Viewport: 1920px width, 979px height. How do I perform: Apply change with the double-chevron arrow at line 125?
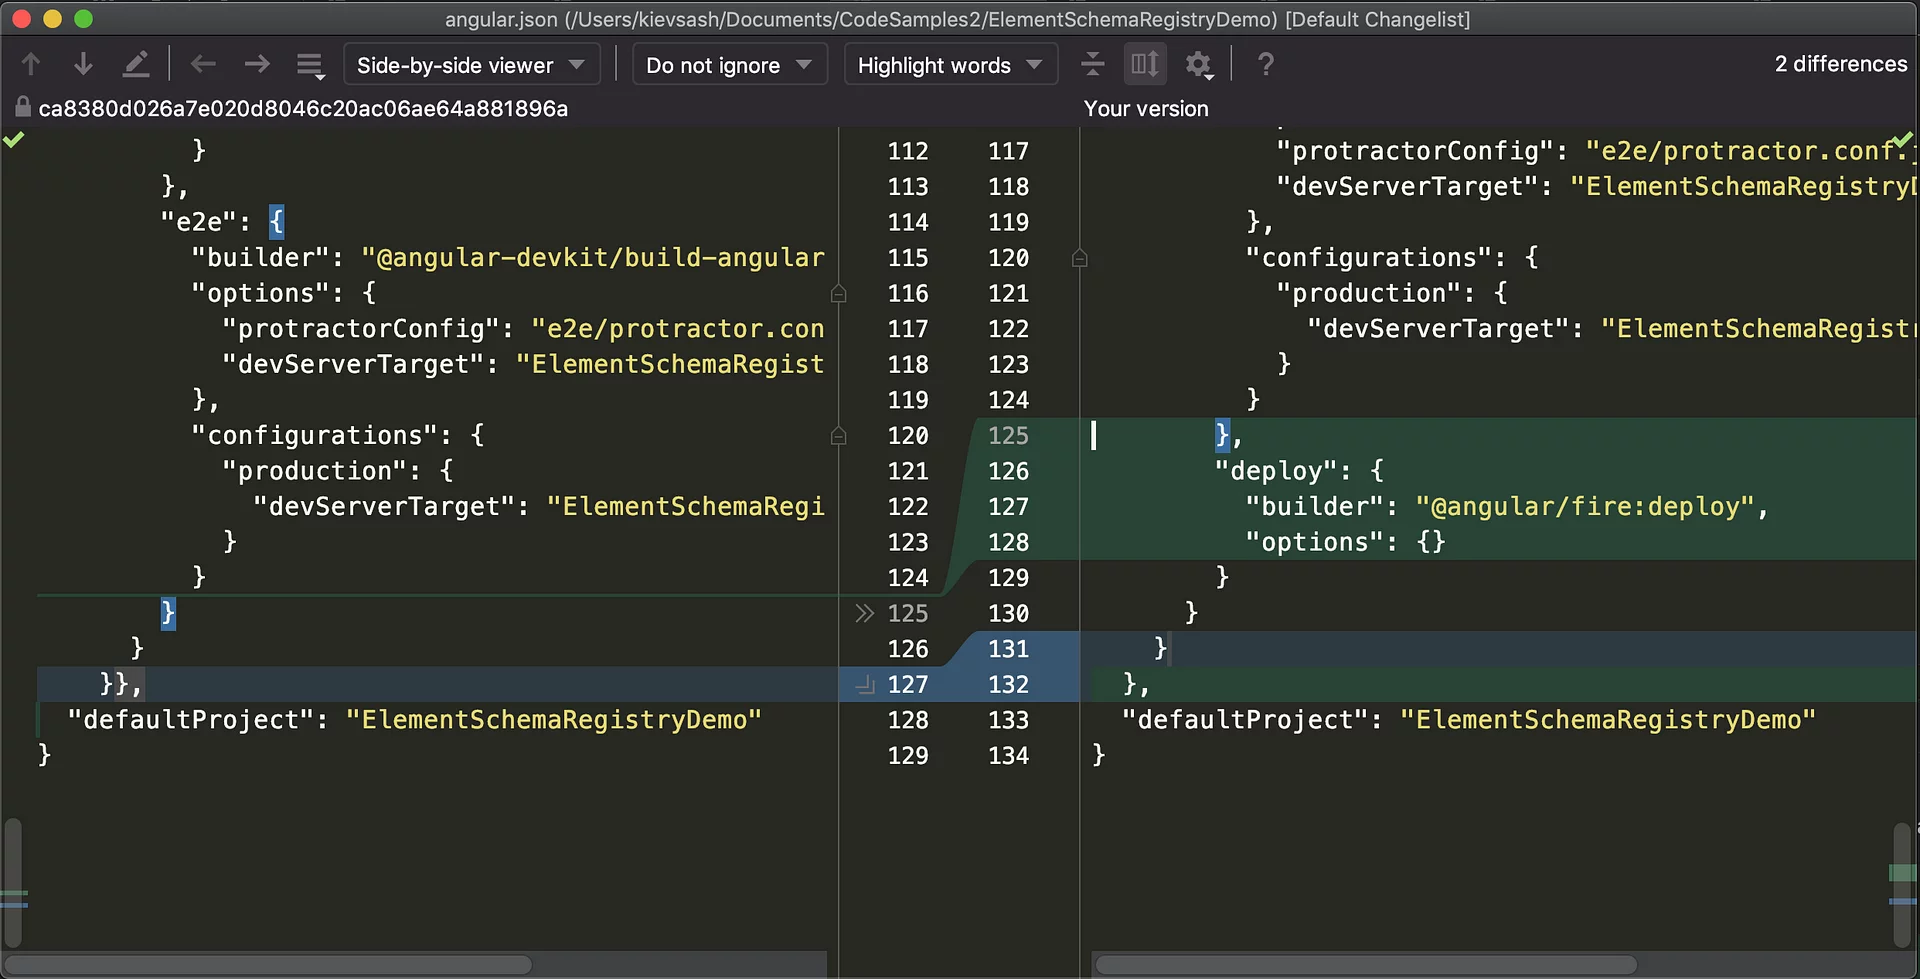(x=864, y=613)
